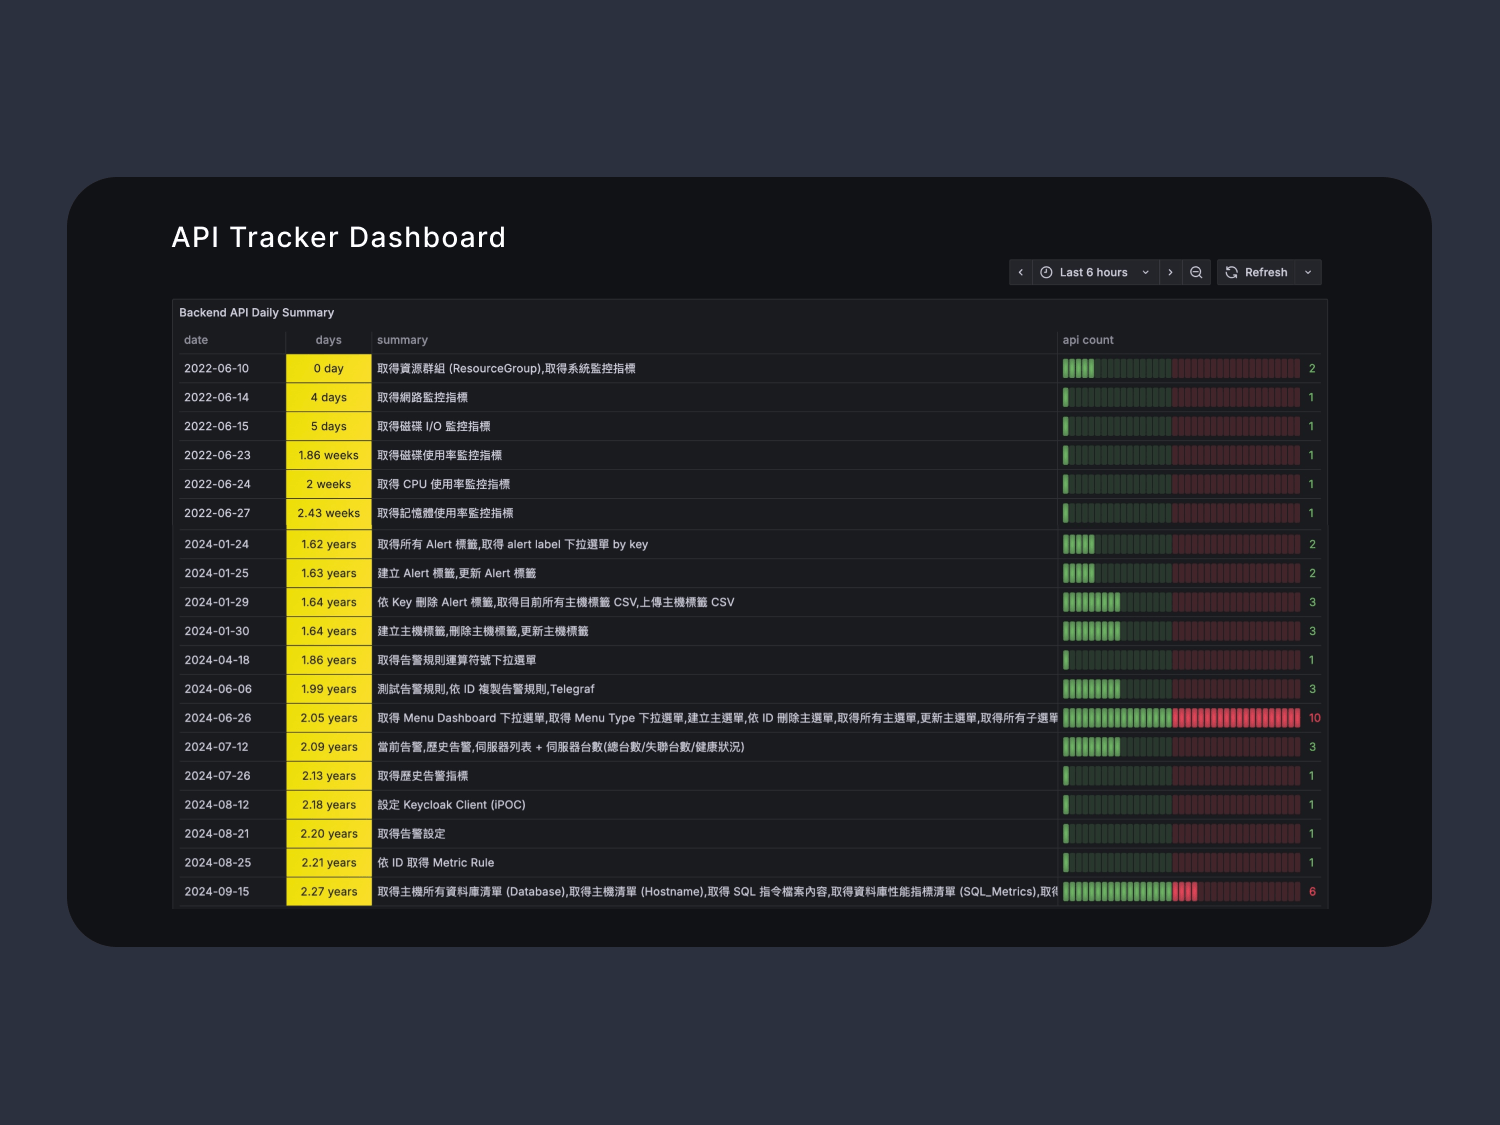Click the CPU usage summary cell for 2022-06-24
This screenshot has width=1500, height=1125.
pos(443,485)
